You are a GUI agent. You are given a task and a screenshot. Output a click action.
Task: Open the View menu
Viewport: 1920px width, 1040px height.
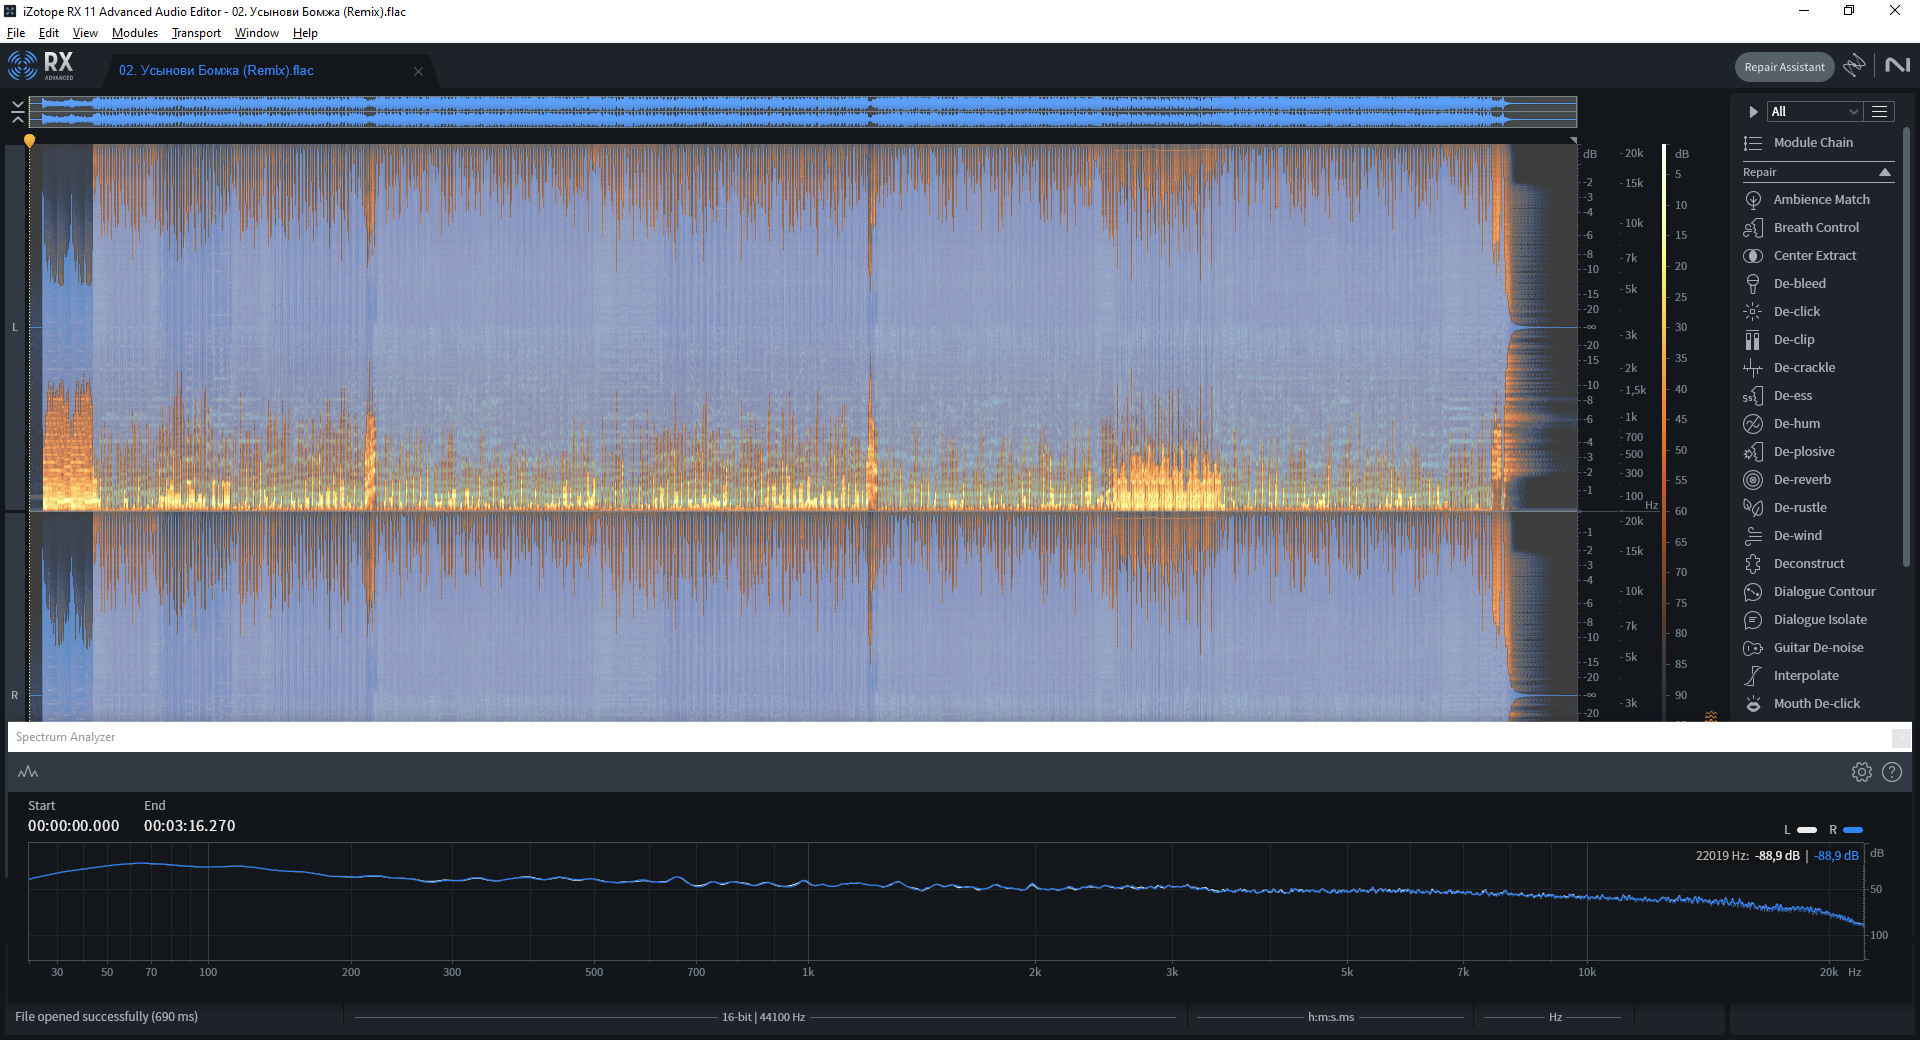(85, 33)
